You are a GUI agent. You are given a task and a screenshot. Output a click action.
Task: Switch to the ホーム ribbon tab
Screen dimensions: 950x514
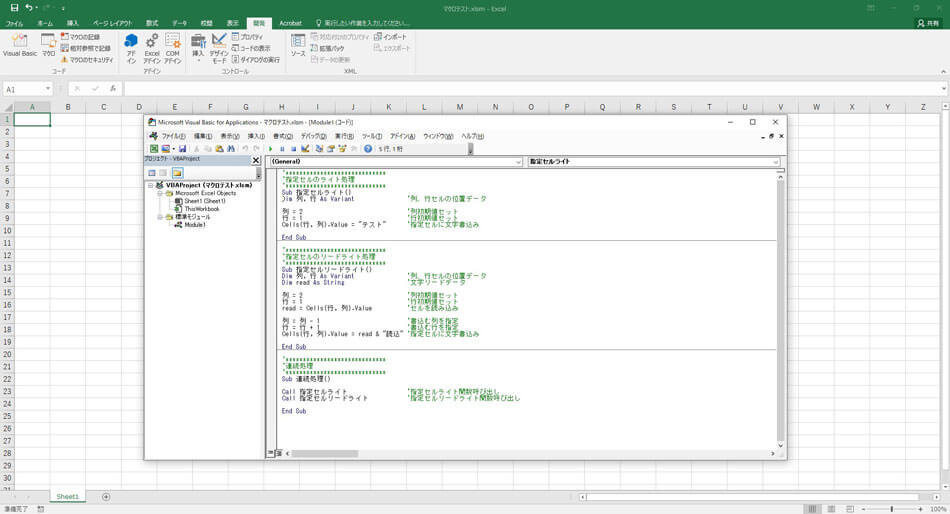click(45, 23)
